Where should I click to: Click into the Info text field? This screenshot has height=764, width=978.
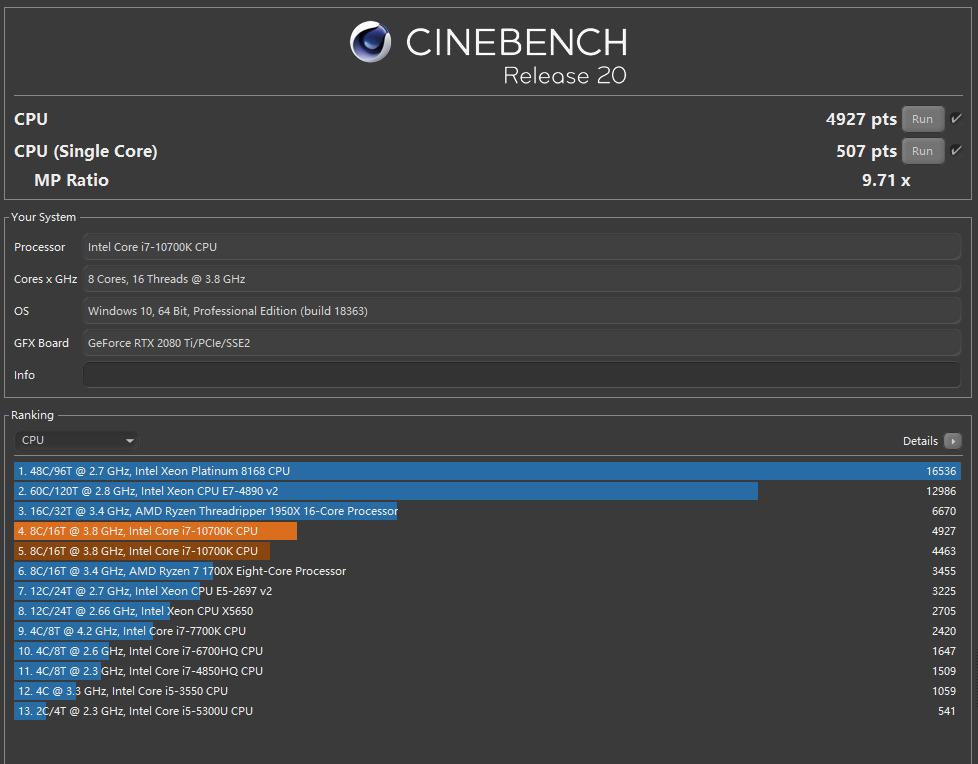pos(520,375)
